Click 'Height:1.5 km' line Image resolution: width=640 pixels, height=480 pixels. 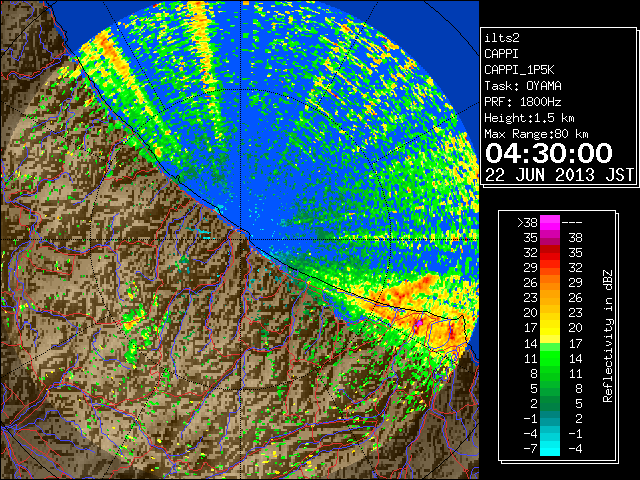pos(529,118)
